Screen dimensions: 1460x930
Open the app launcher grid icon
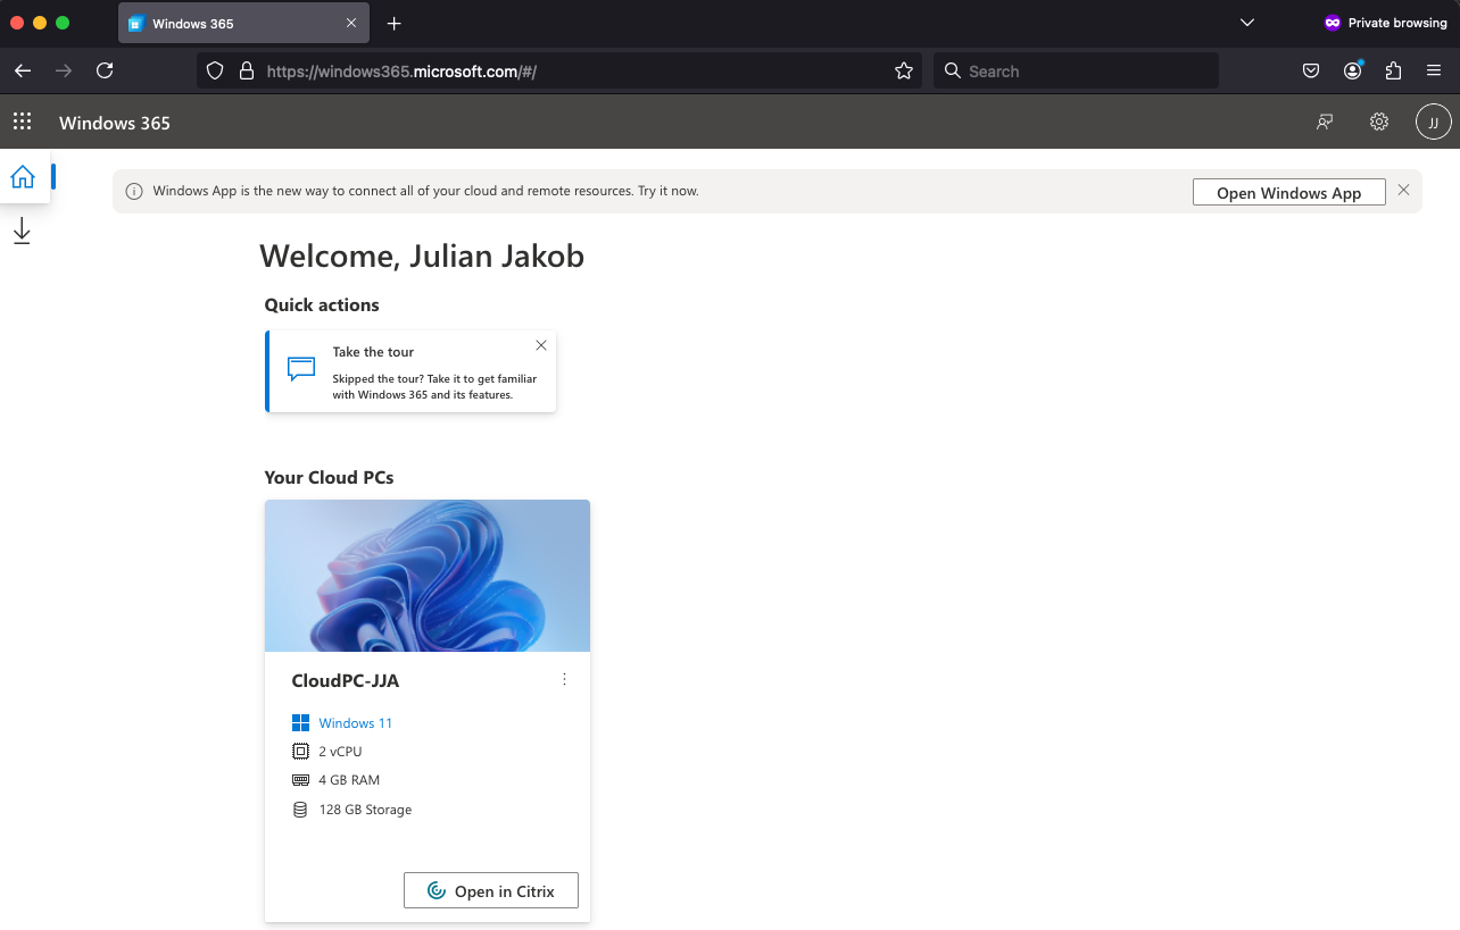pos(22,122)
